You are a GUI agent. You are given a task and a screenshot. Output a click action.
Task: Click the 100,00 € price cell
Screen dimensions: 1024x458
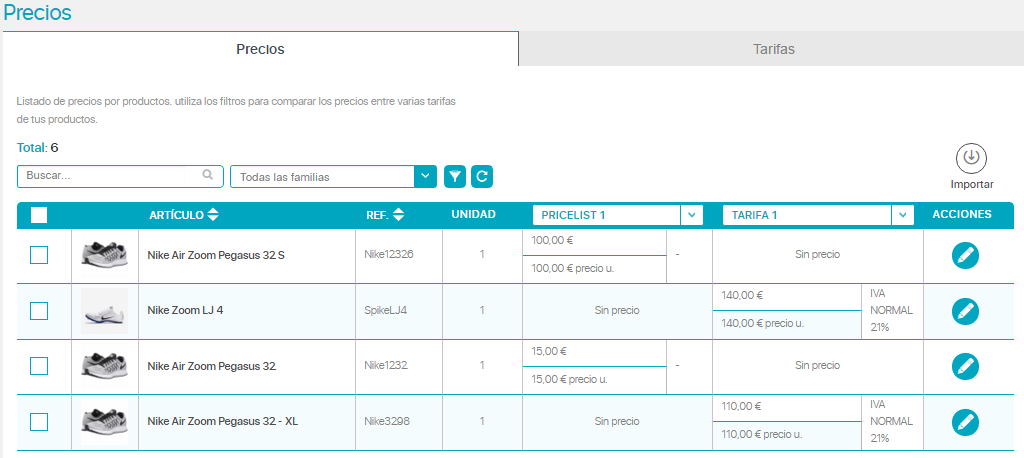pos(594,242)
